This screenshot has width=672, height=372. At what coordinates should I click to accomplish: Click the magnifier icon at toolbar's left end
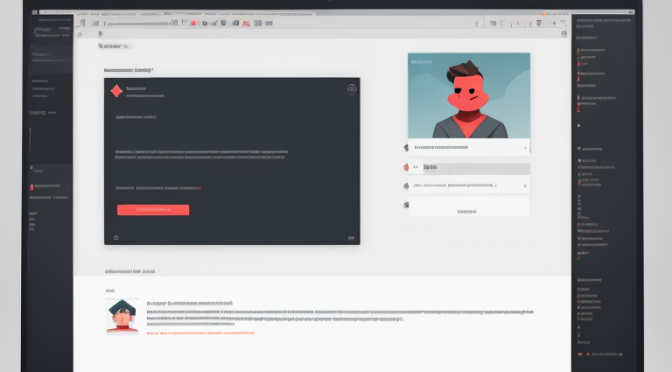click(x=83, y=23)
